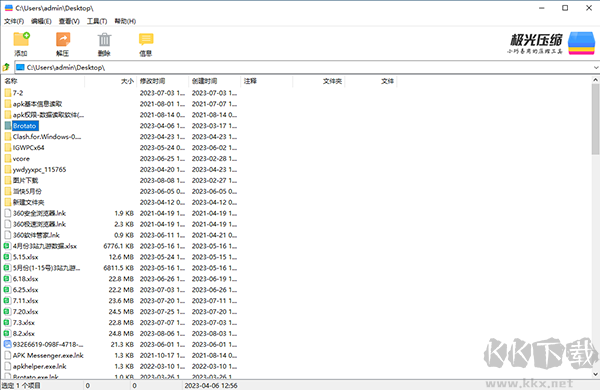Open the 编辑(E) menu
This screenshot has width=600, height=390.
click(x=41, y=21)
